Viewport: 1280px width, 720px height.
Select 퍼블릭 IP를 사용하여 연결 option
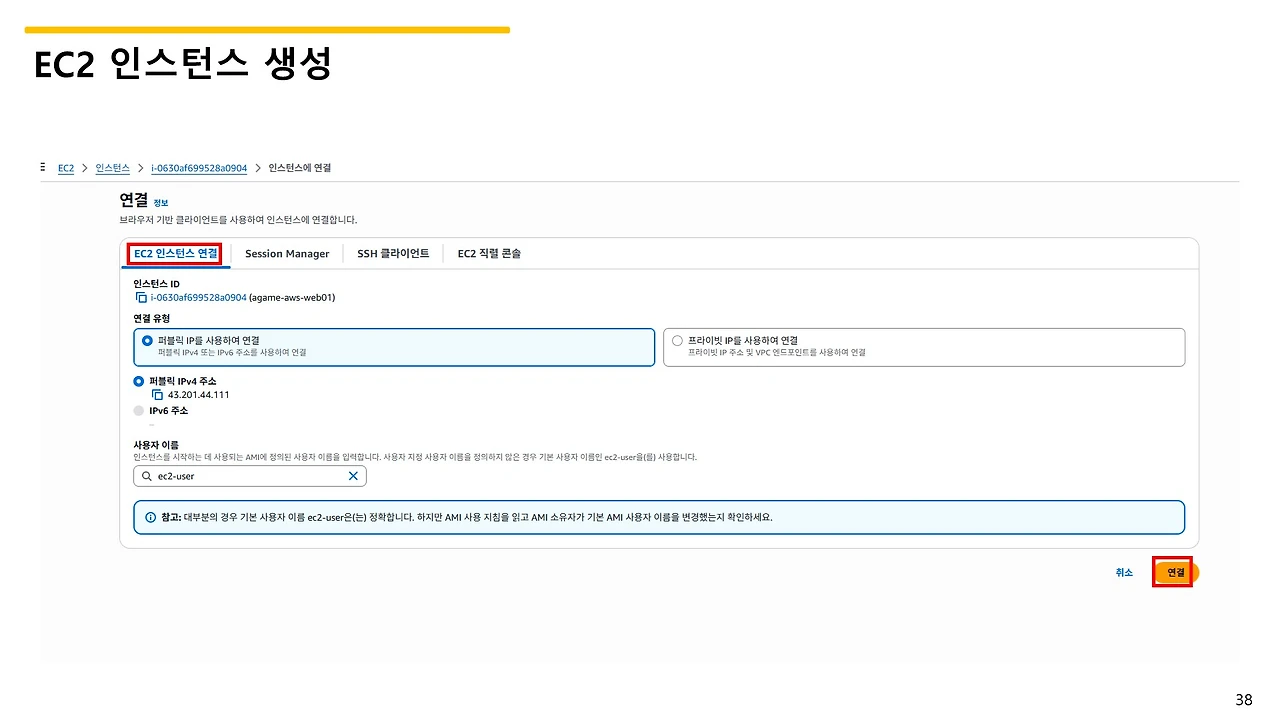(x=394, y=347)
